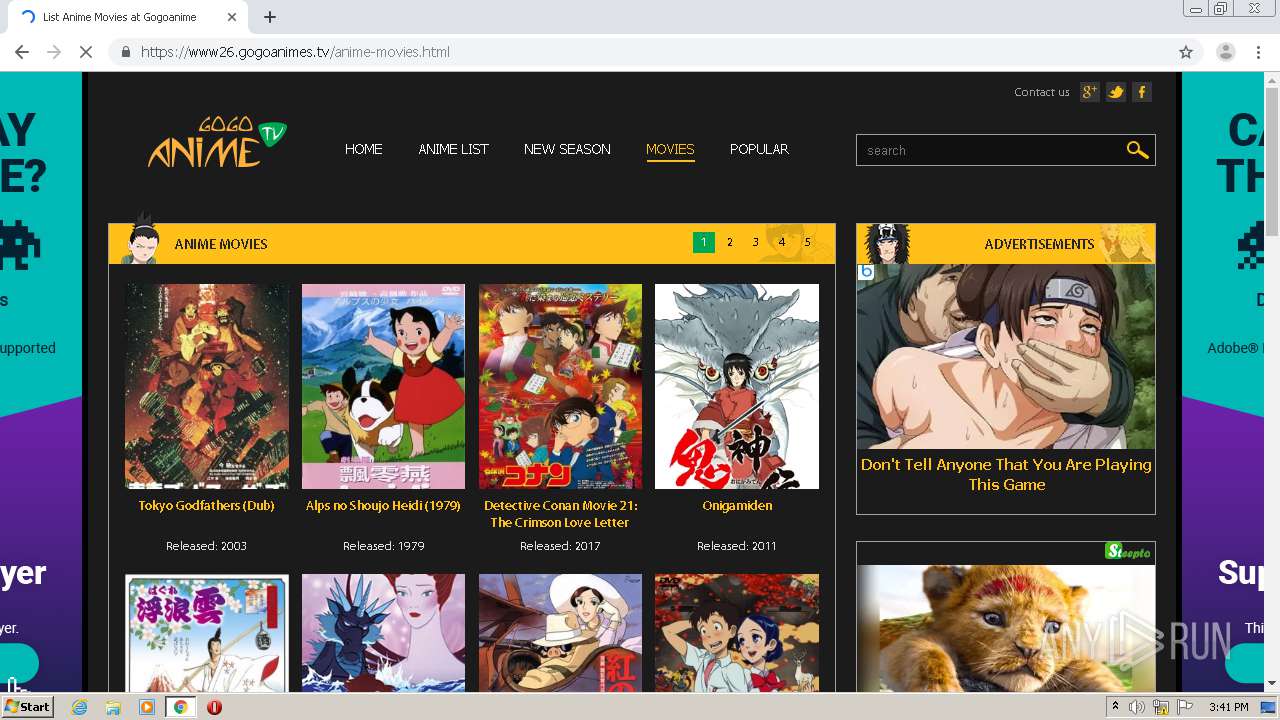Open a new browser tab
The width and height of the screenshot is (1280, 720).
(x=270, y=17)
